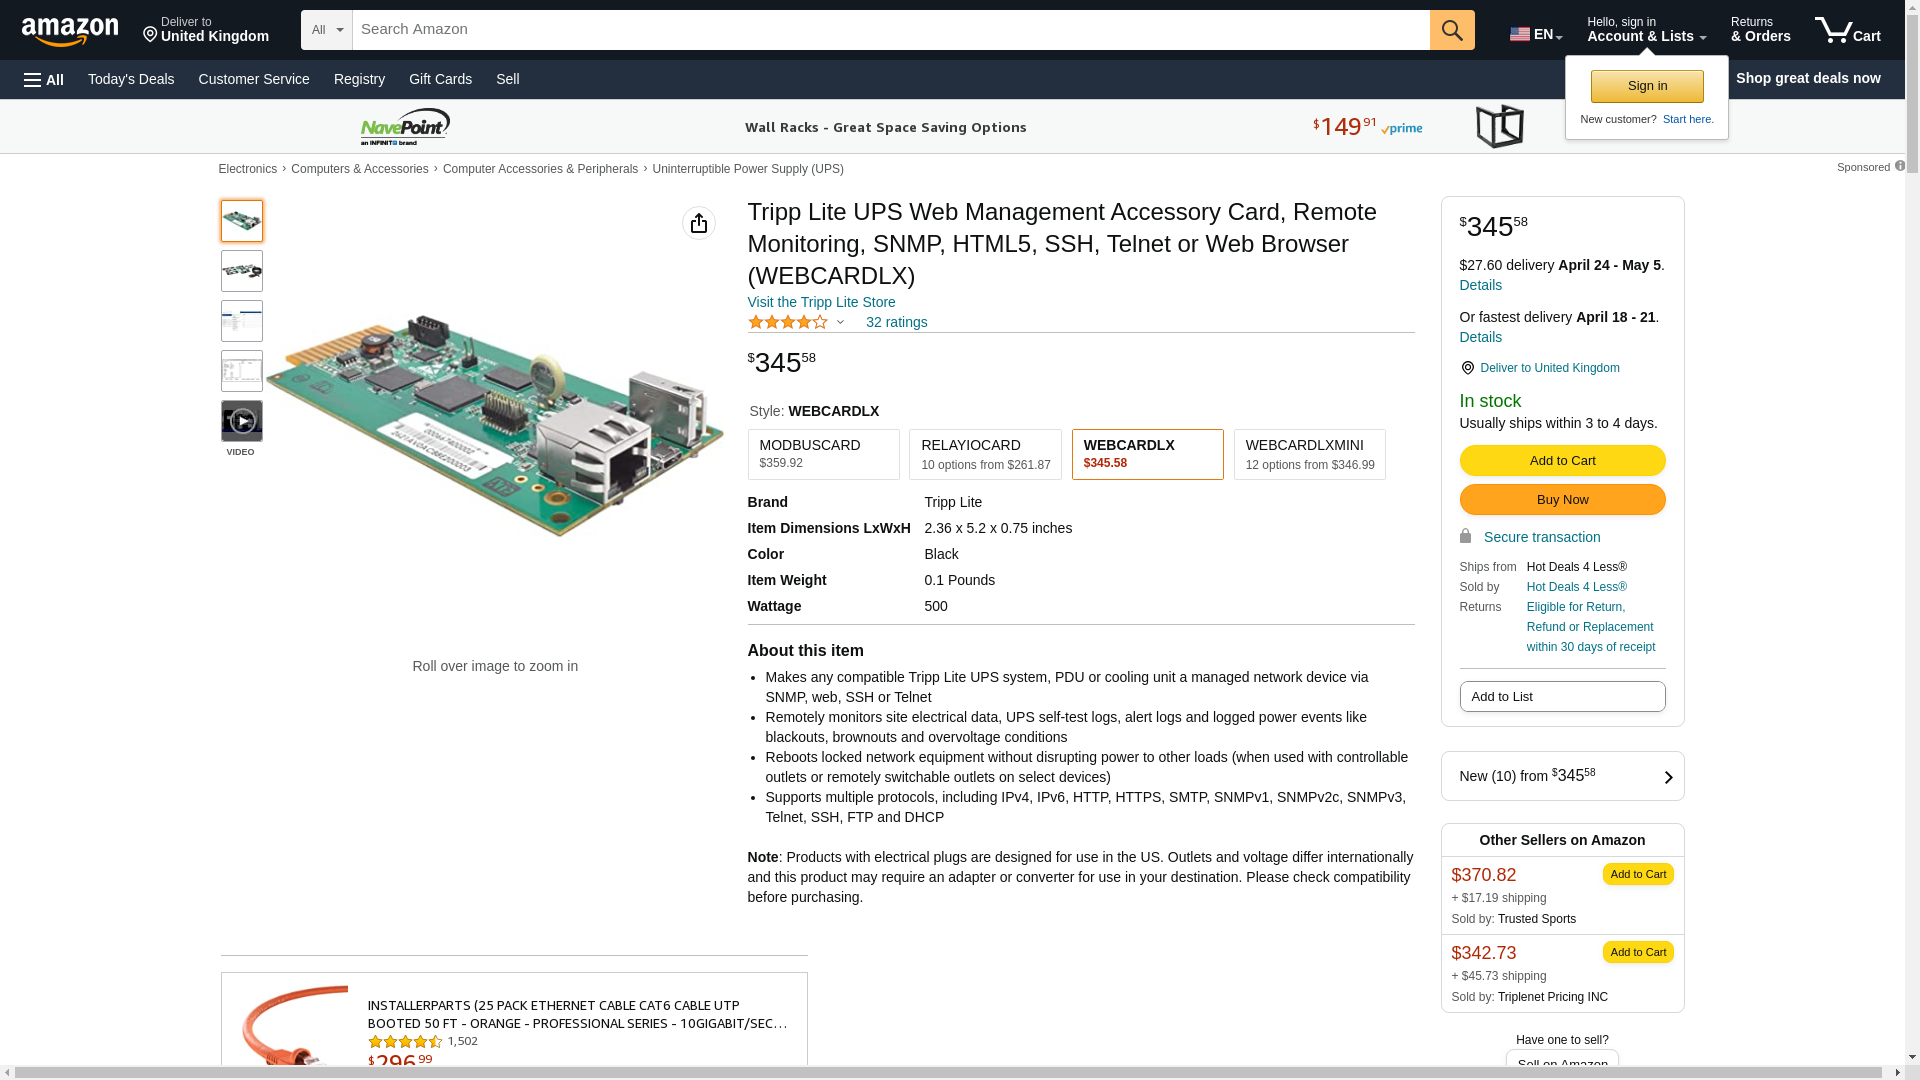Viewport: 1920px width, 1080px height.
Task: Choose the WEBCARDLXMINI style option
Action: click(1309, 454)
